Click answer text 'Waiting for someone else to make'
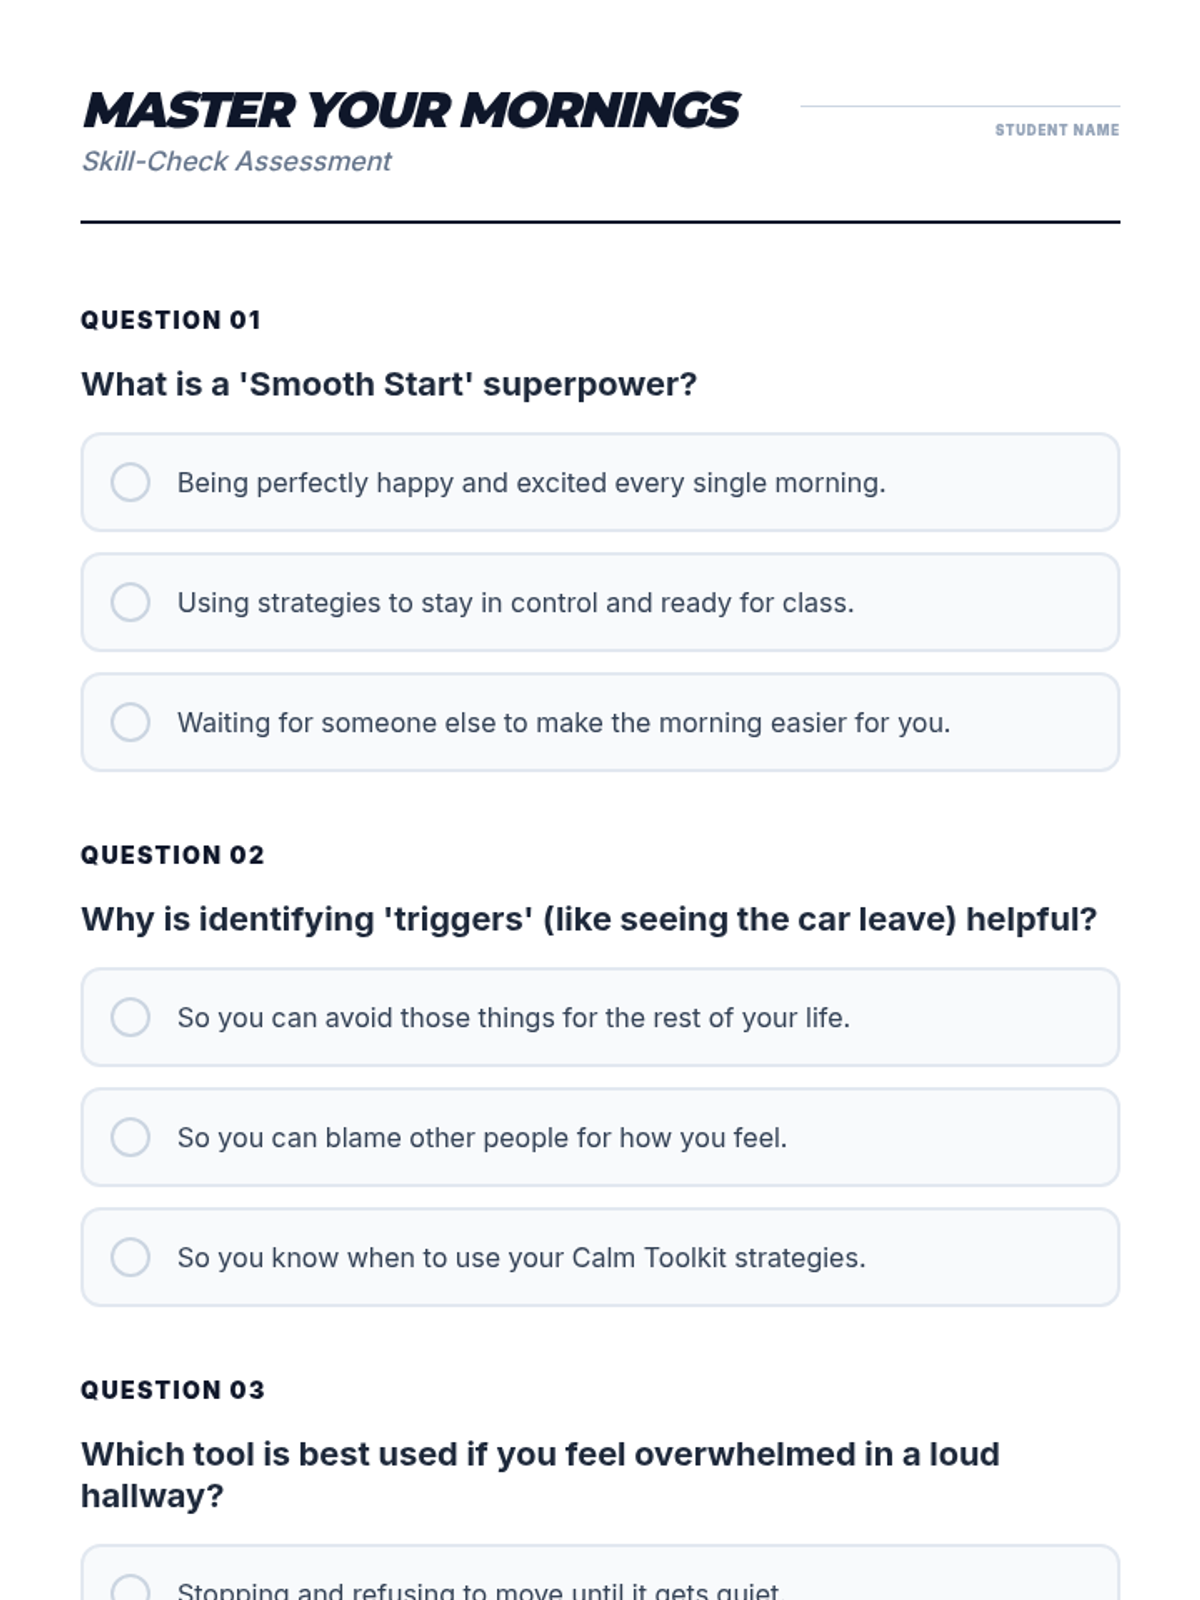Screen dimensions: 1200x1600 564,723
